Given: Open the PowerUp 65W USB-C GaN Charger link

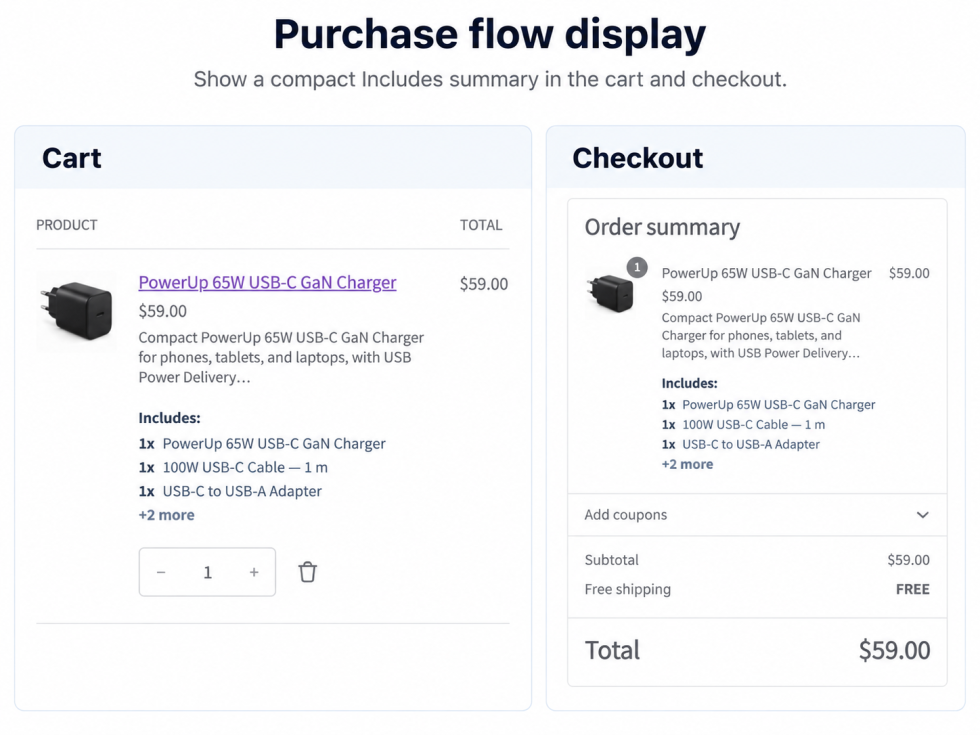Looking at the screenshot, I should point(268,282).
